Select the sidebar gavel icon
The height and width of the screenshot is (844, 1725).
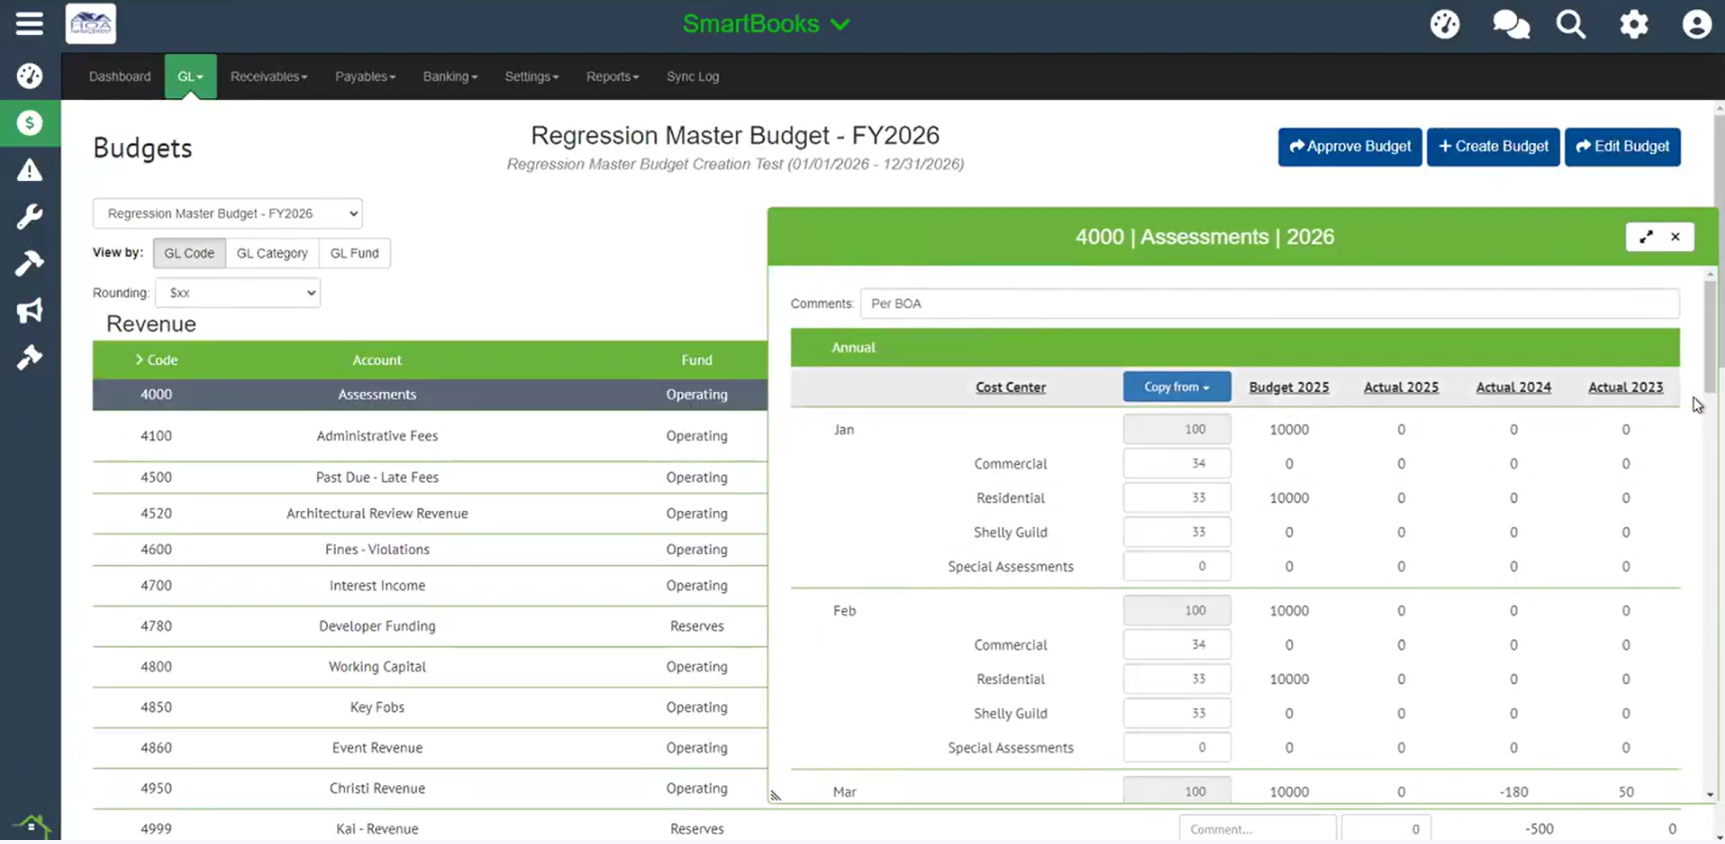tap(30, 357)
